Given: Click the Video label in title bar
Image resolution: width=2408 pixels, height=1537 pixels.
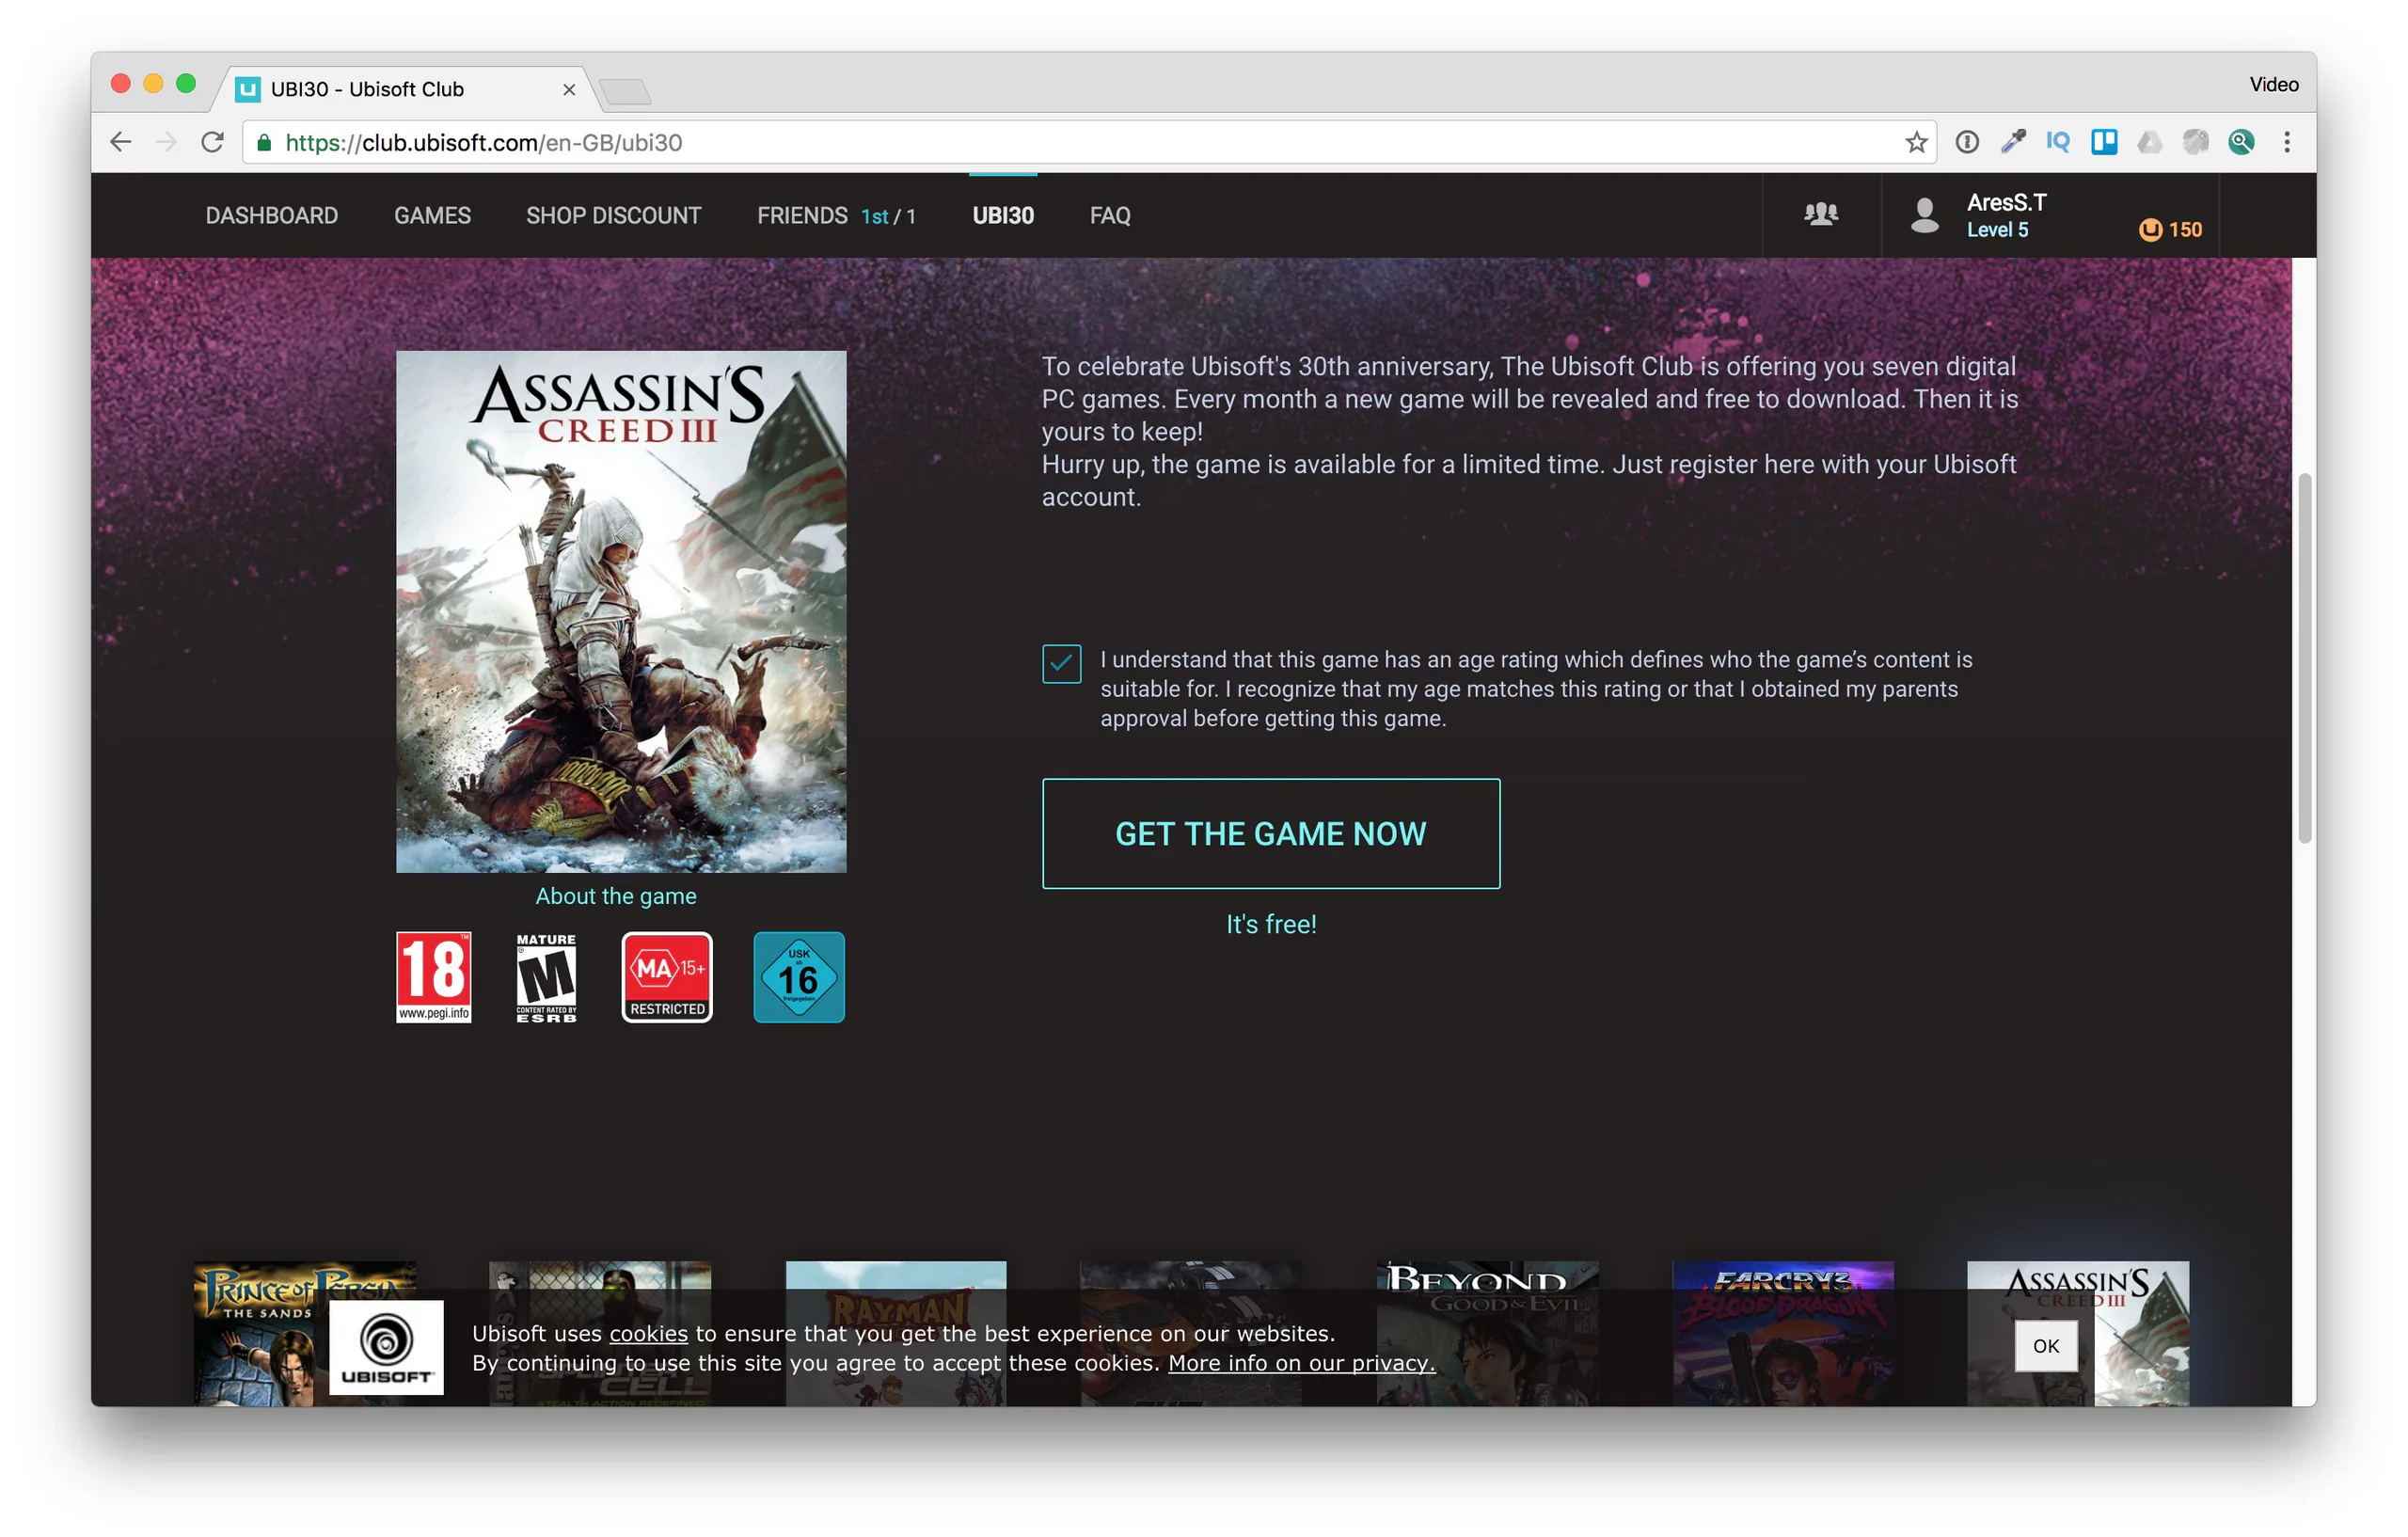Looking at the screenshot, I should pyautogui.click(x=2274, y=85).
